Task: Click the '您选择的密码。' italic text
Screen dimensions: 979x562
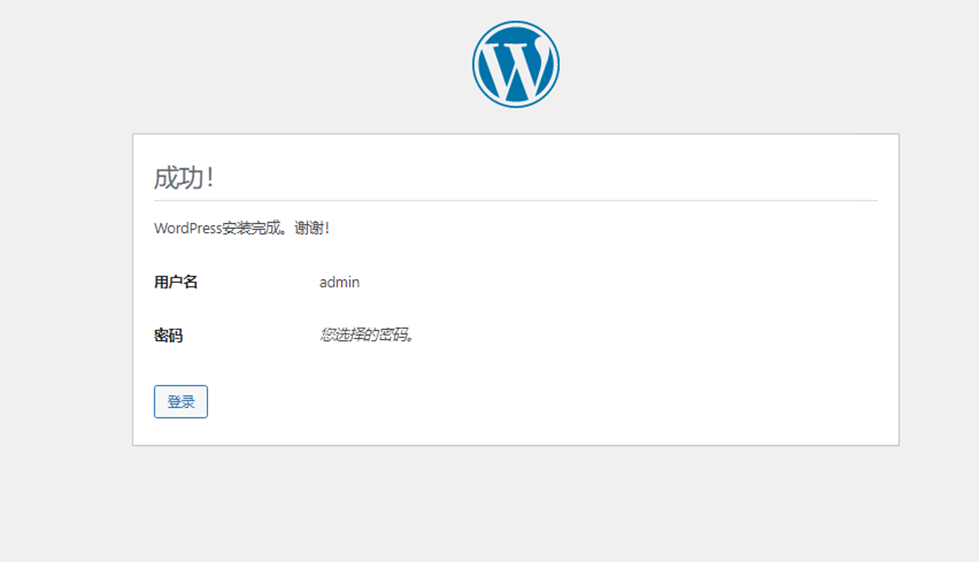Action: [367, 335]
